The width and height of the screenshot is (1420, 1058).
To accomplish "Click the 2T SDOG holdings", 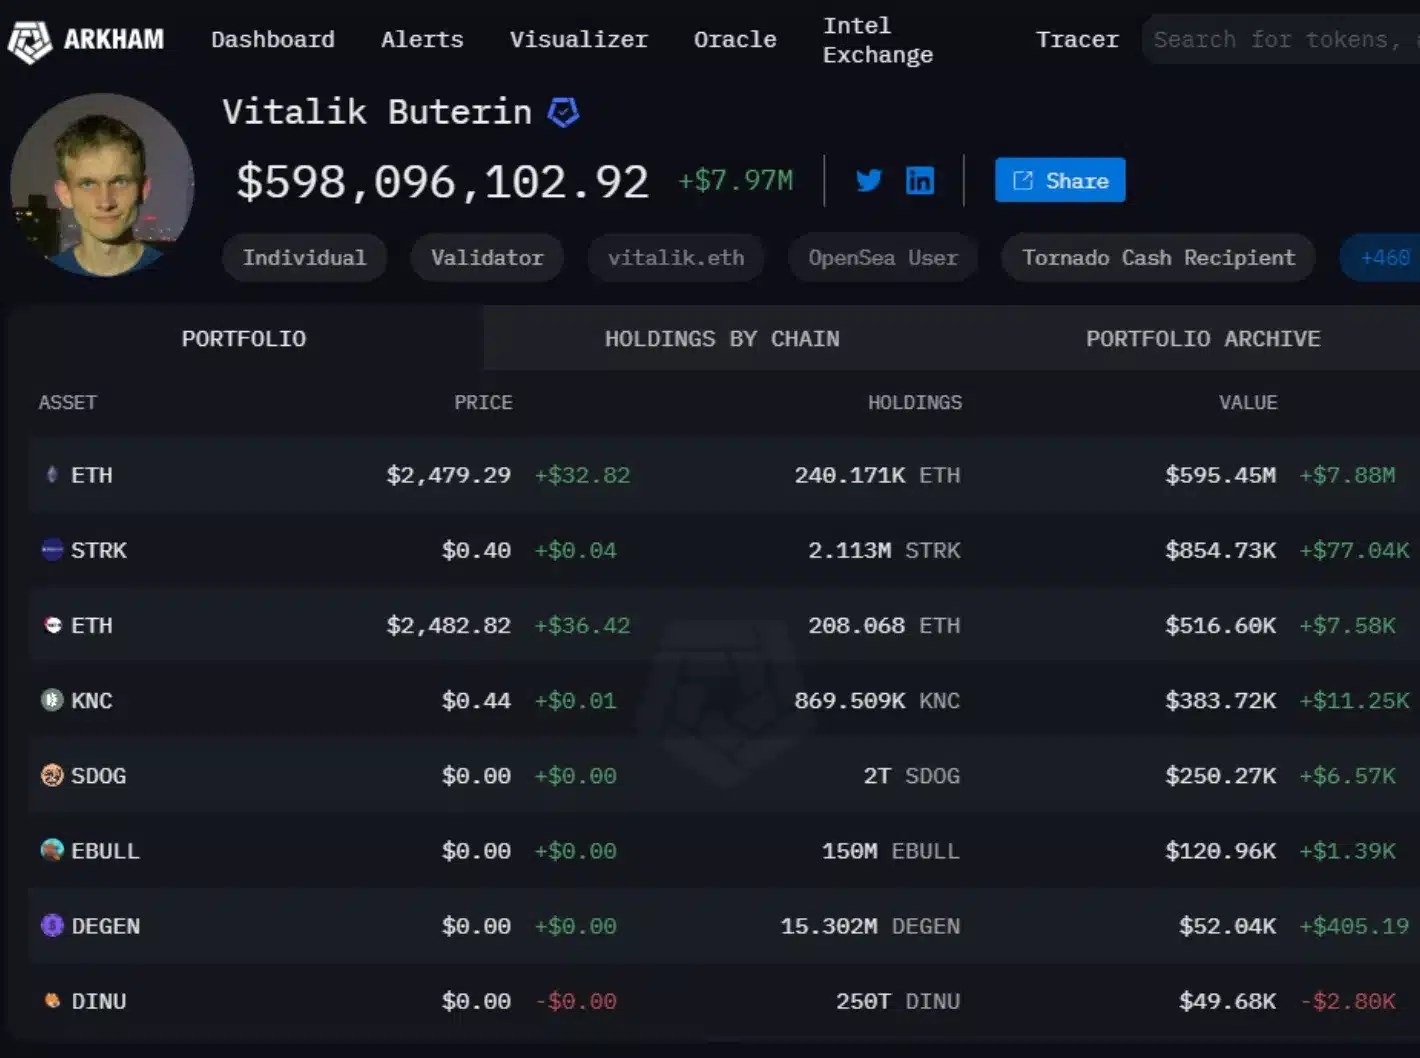I will [x=912, y=775].
